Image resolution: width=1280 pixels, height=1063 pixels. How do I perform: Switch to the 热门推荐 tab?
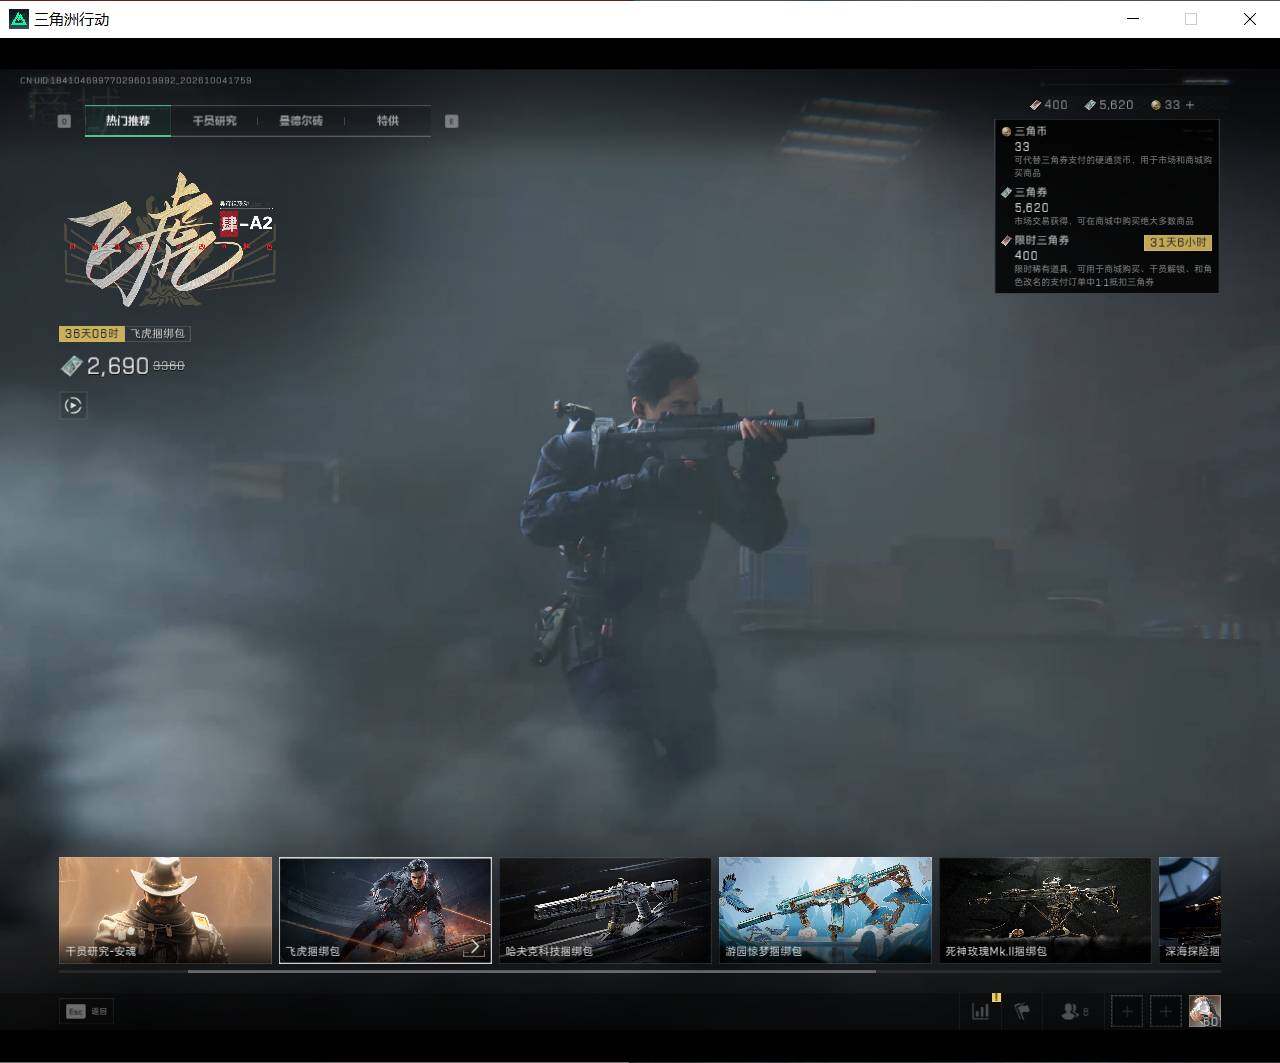pyautogui.click(x=128, y=121)
